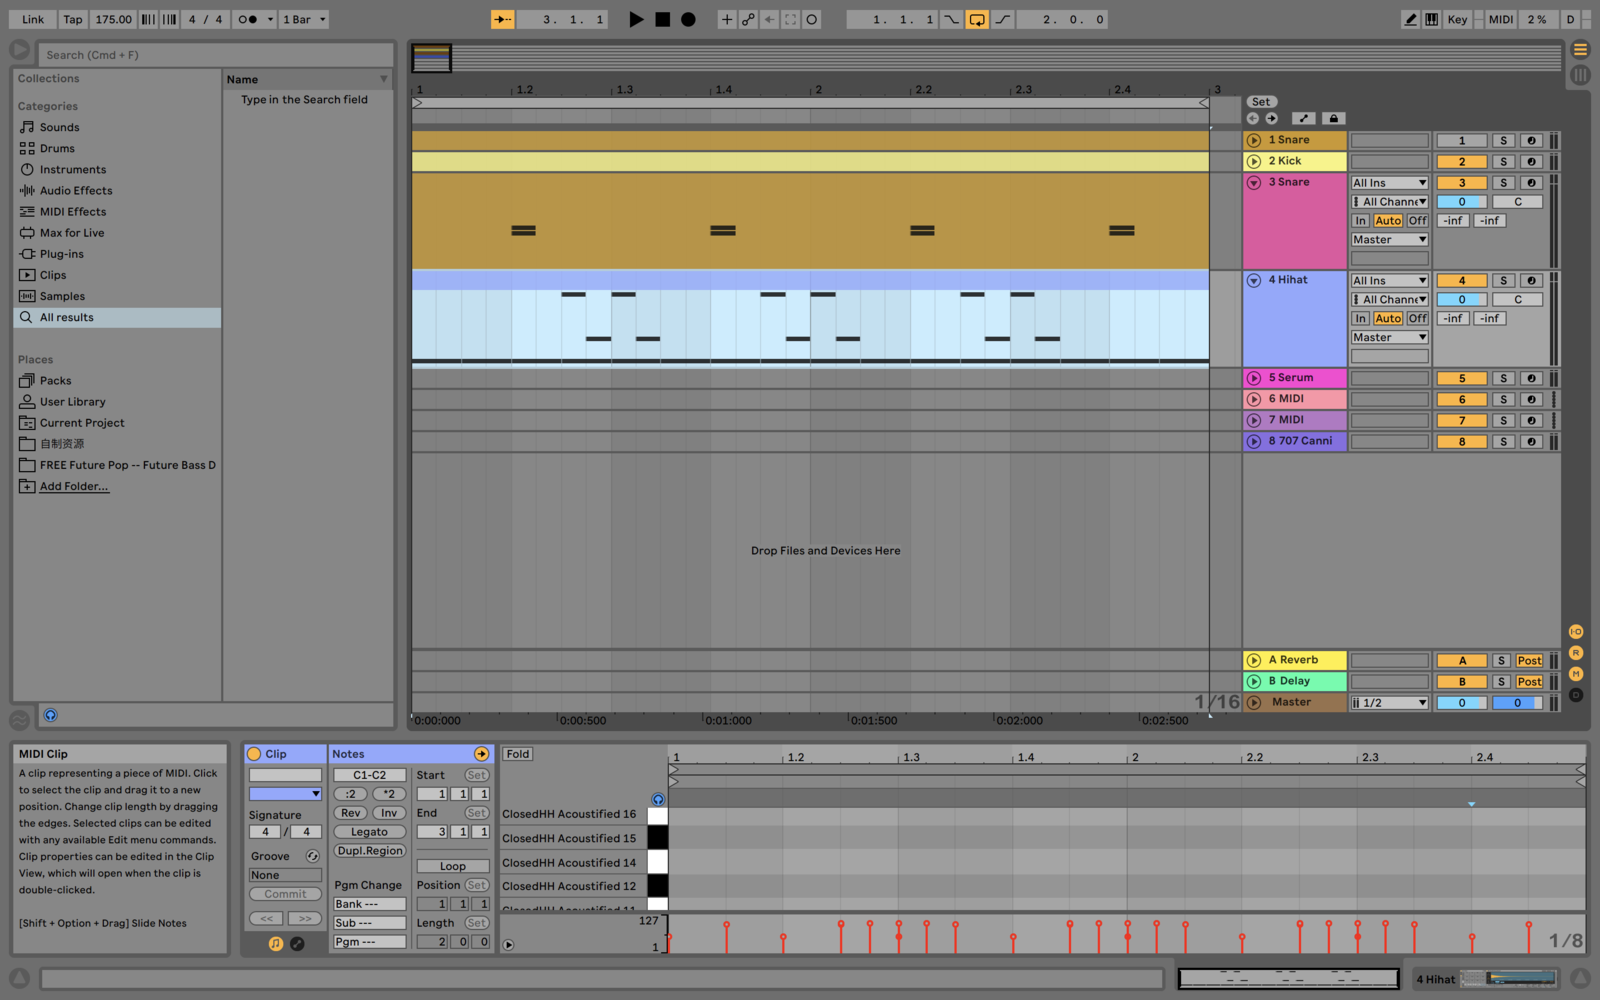Toggle Key Map Mode
1600x1000 pixels.
pos(1457,19)
